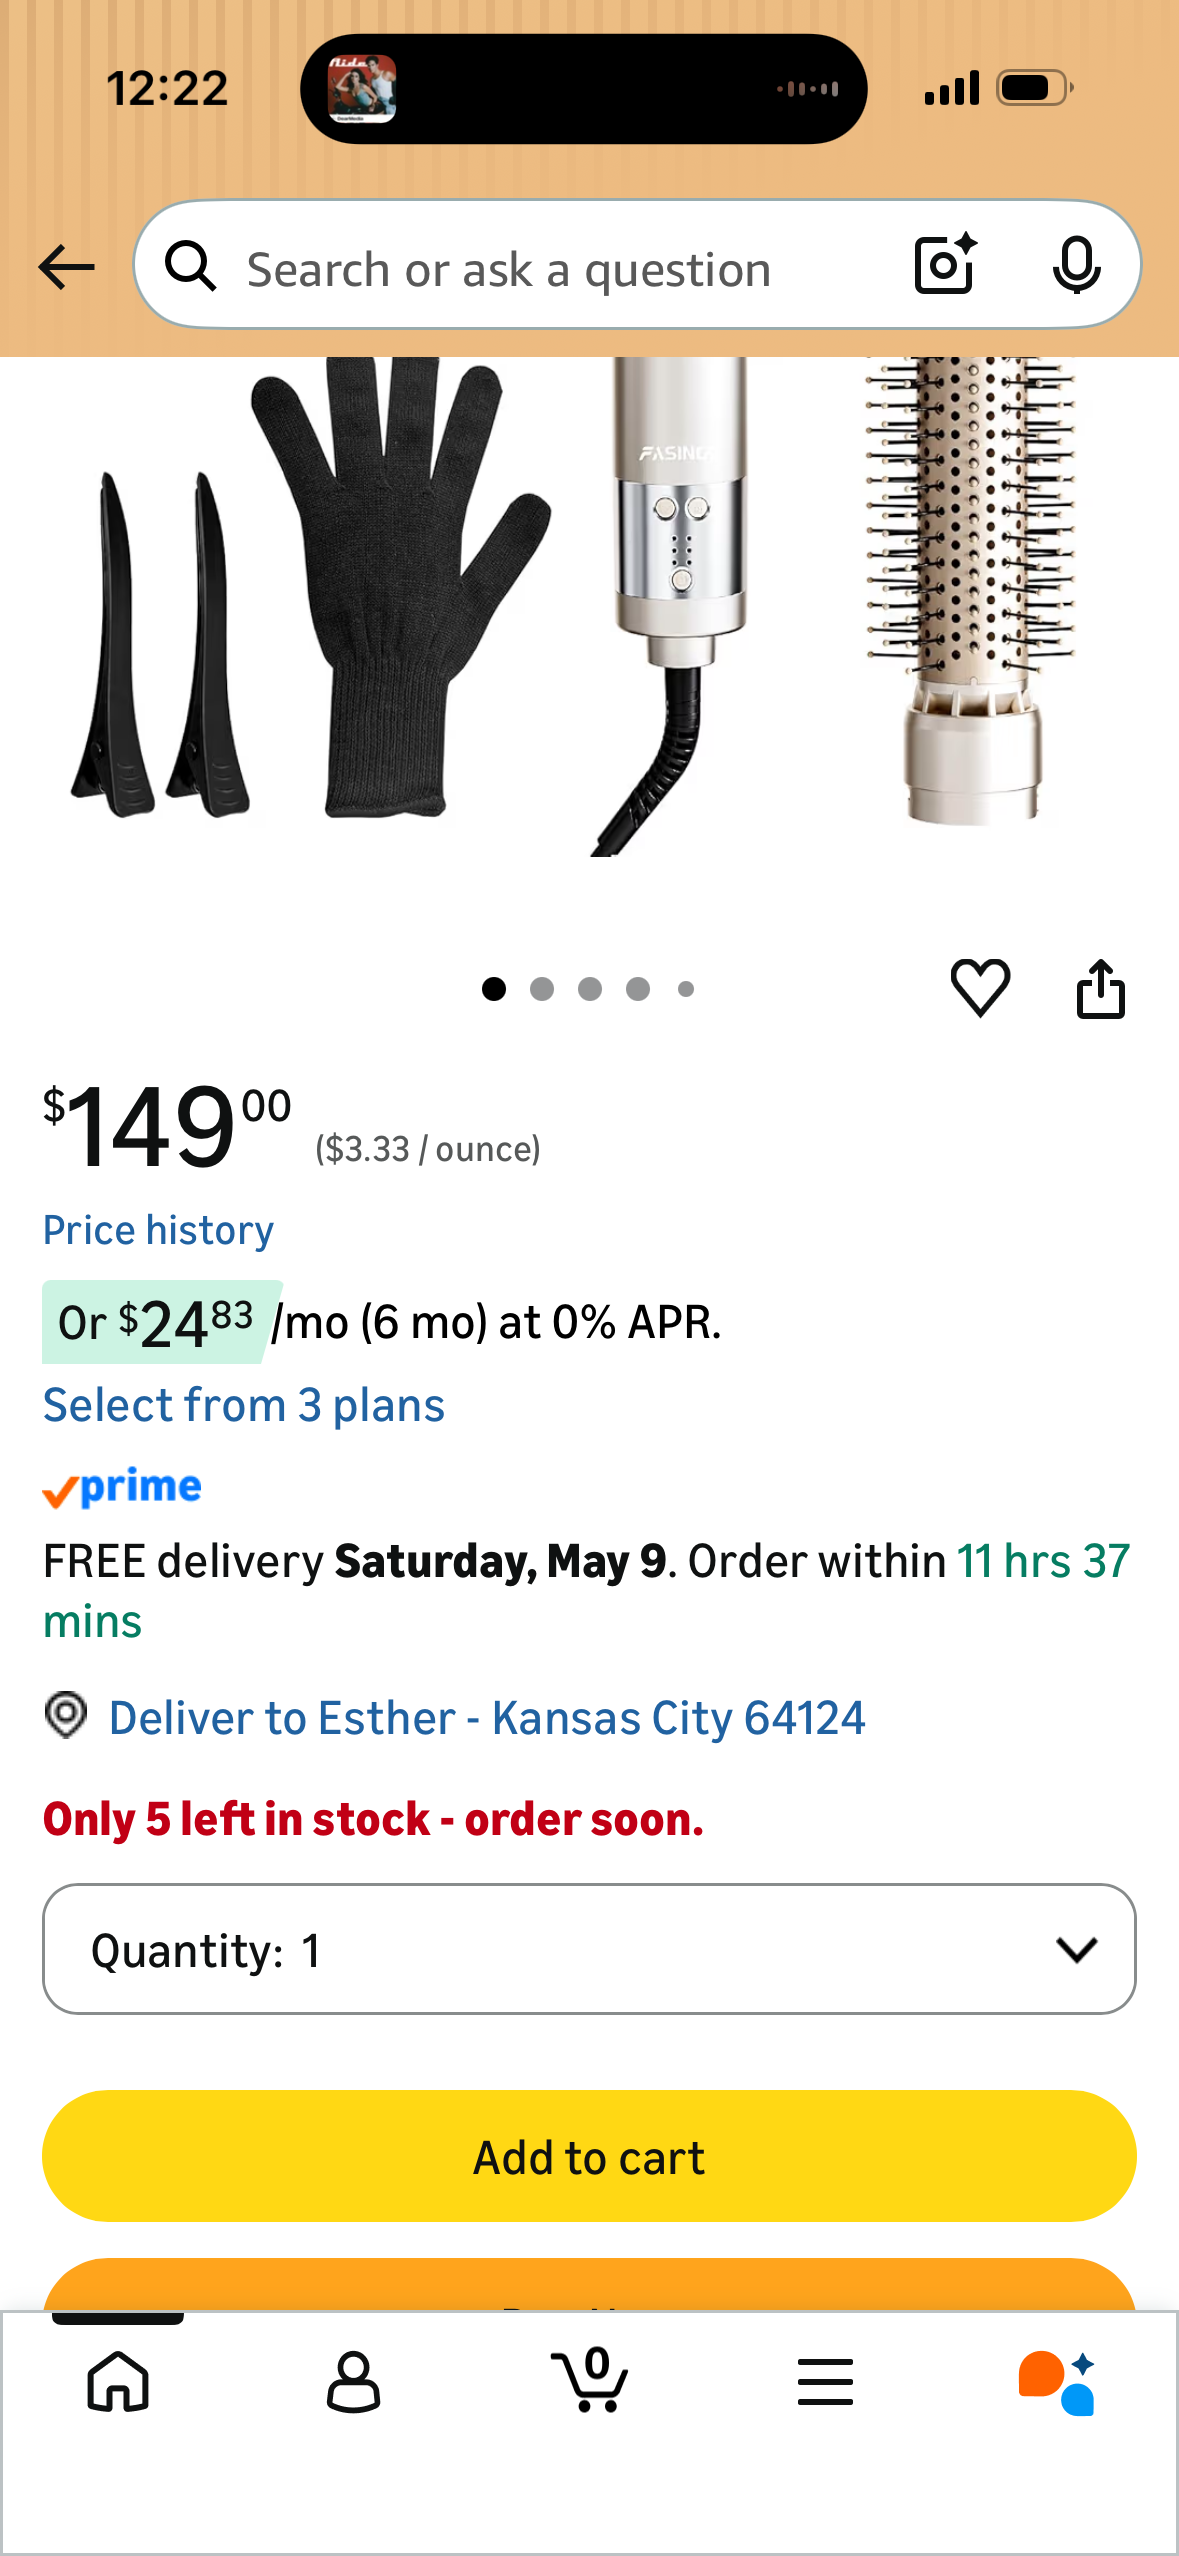1179x2556 pixels.
Task: Add item to wish list heart
Action: click(980, 988)
